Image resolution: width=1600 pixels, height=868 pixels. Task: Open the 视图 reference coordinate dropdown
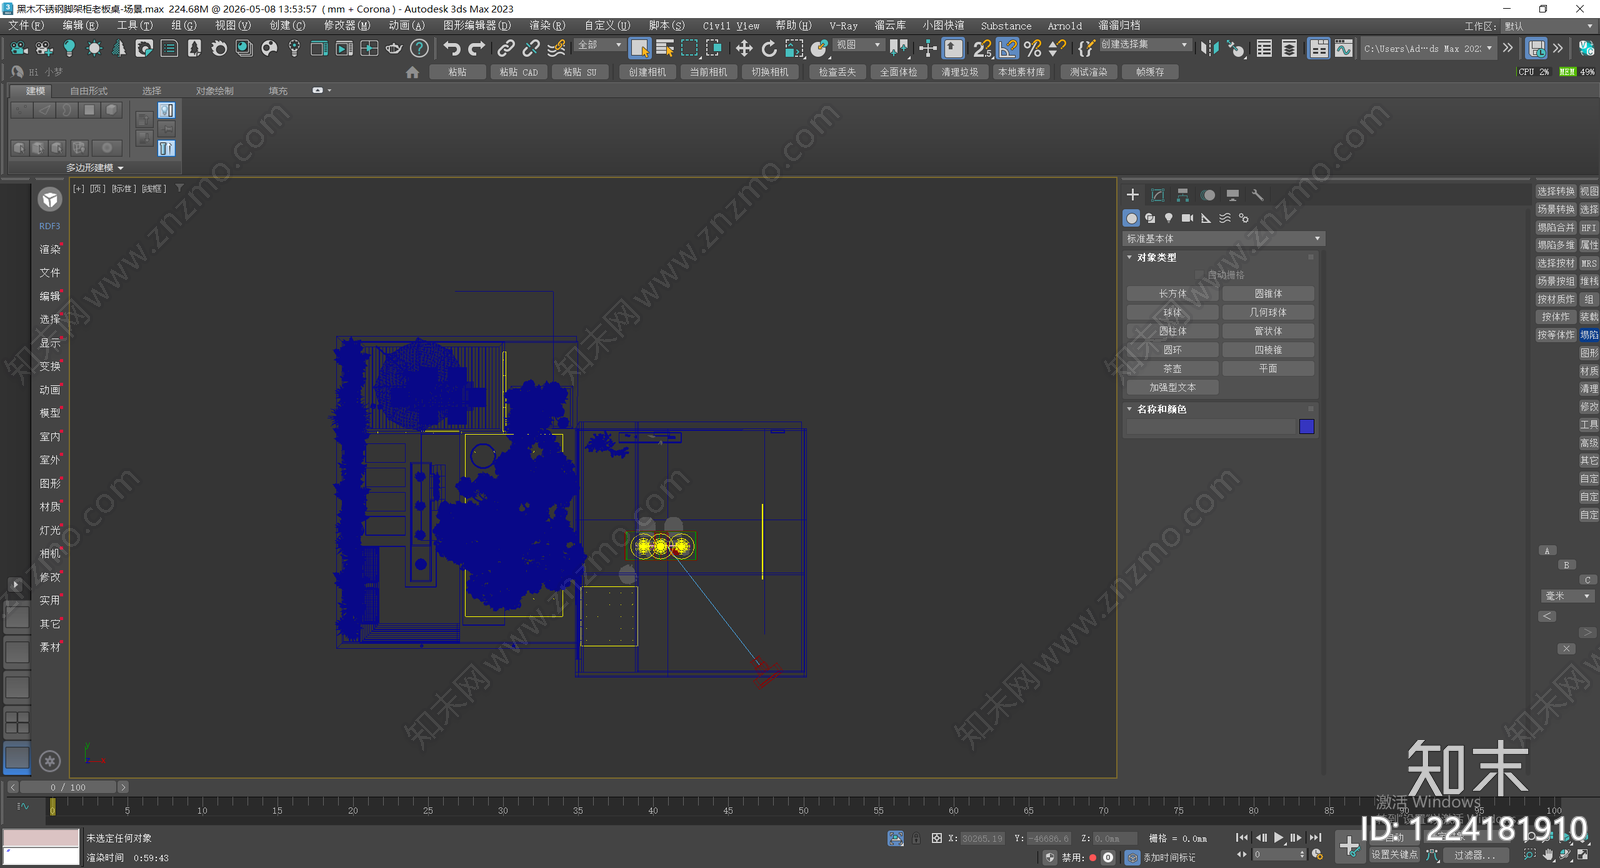[858, 45]
